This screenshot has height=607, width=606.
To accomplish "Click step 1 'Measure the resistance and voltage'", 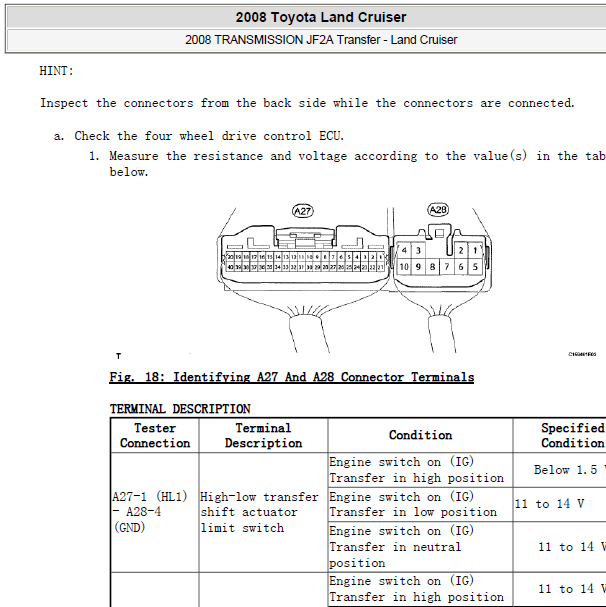I will [357, 164].
